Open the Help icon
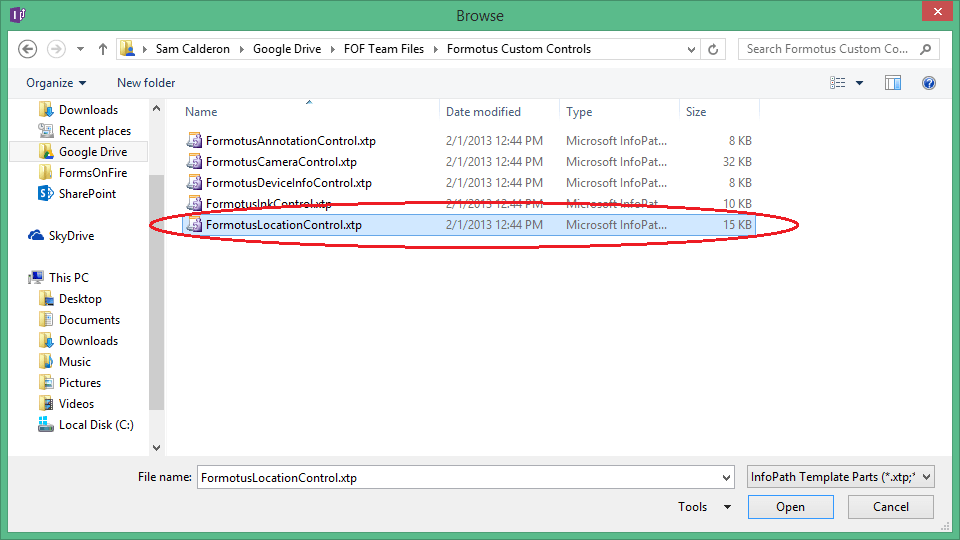This screenshot has width=960, height=540. pos(928,83)
